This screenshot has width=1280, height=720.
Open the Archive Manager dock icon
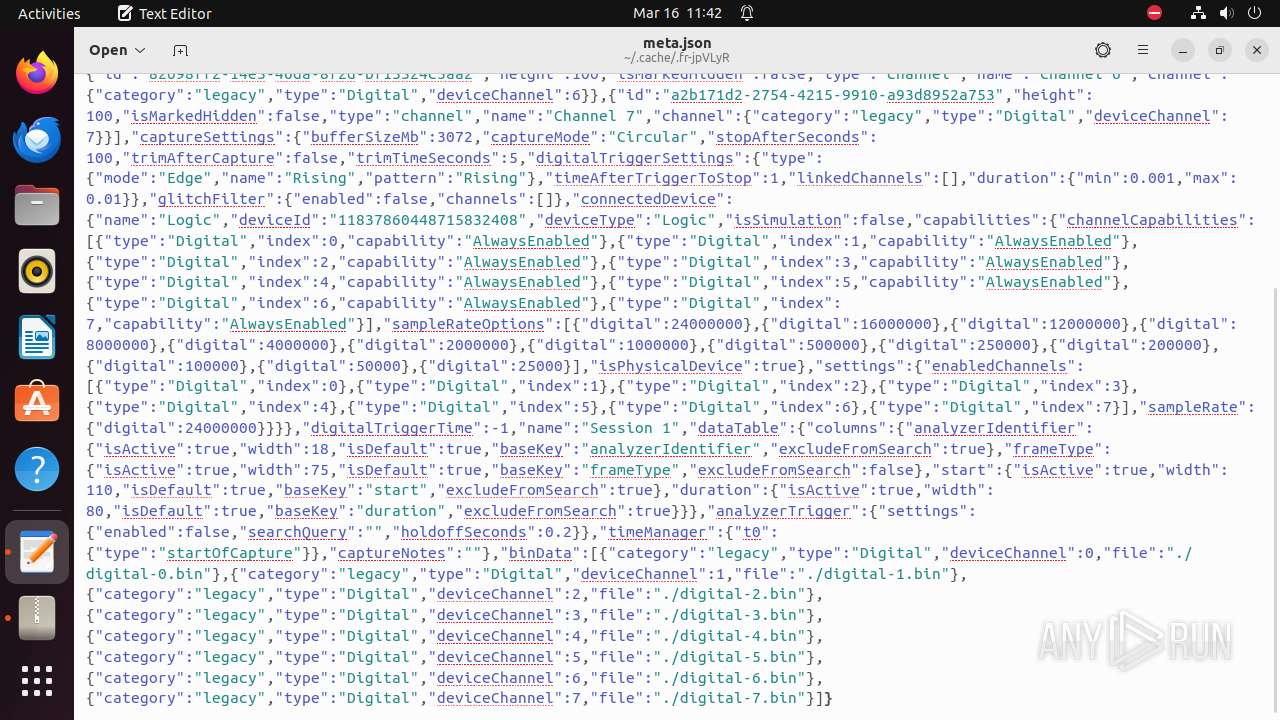37,618
